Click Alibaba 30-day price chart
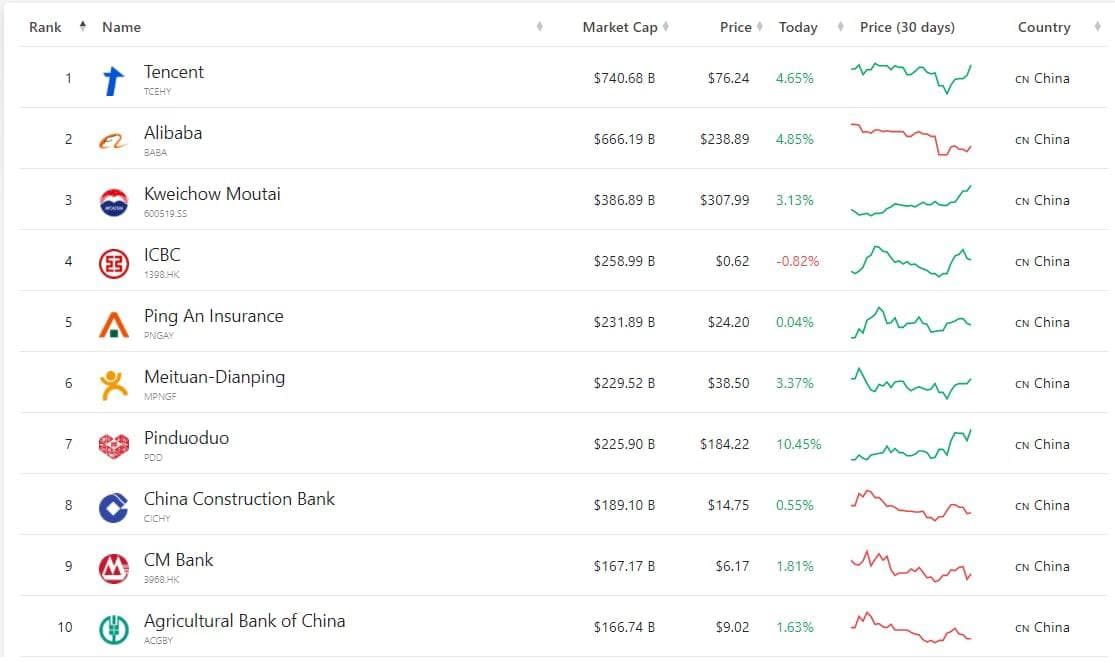The width and height of the screenshot is (1115, 663). [911, 139]
